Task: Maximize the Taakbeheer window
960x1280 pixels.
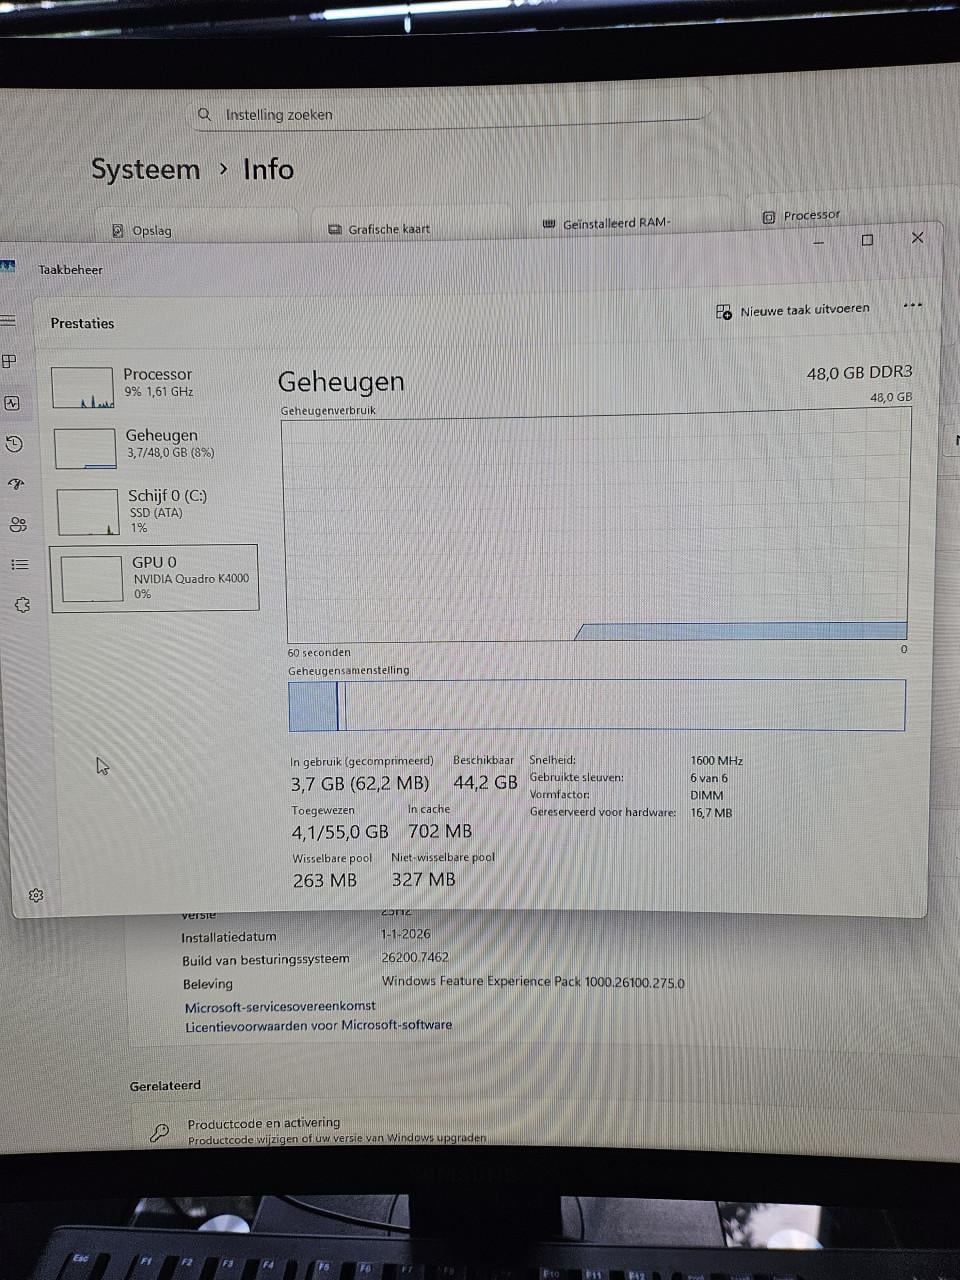Action: click(867, 239)
